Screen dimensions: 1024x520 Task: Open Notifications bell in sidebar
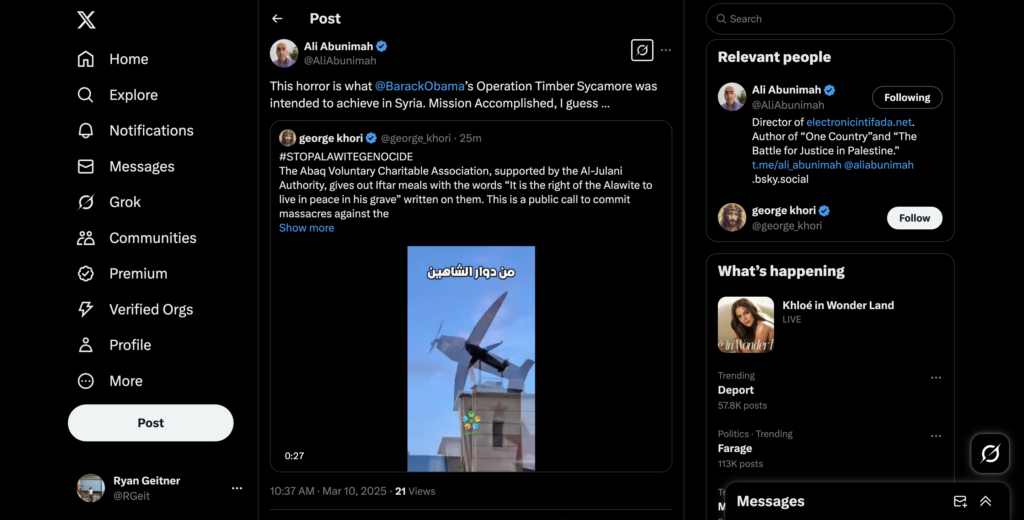tap(86, 131)
